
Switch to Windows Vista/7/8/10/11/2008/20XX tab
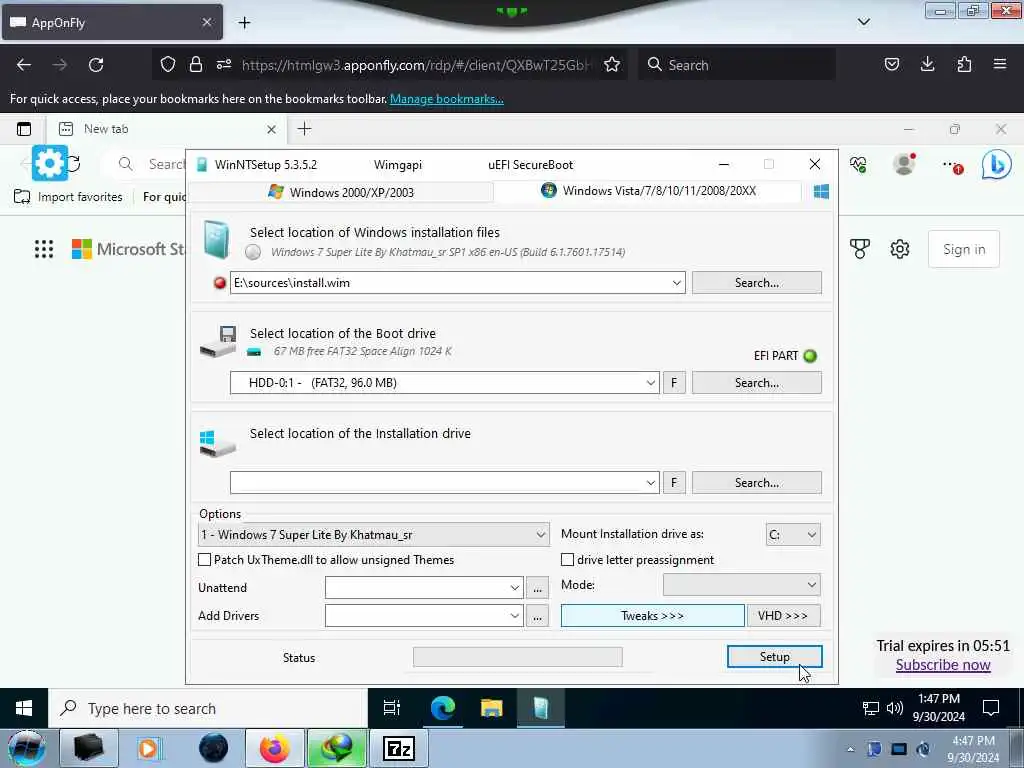[x=648, y=191]
